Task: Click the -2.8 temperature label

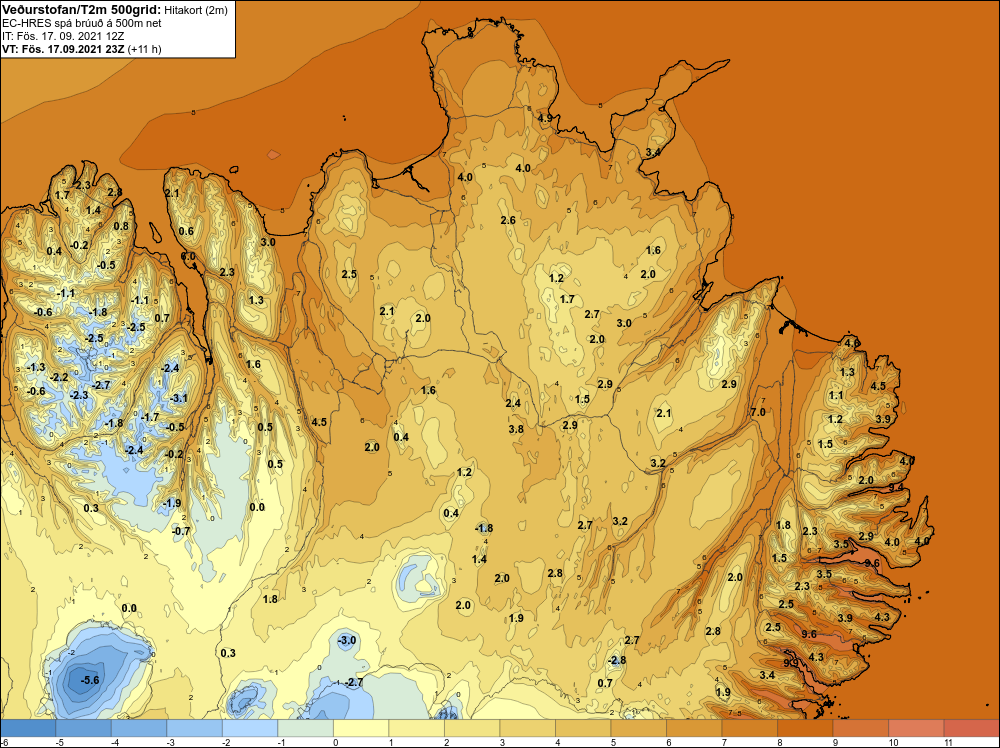Action: 617,660
